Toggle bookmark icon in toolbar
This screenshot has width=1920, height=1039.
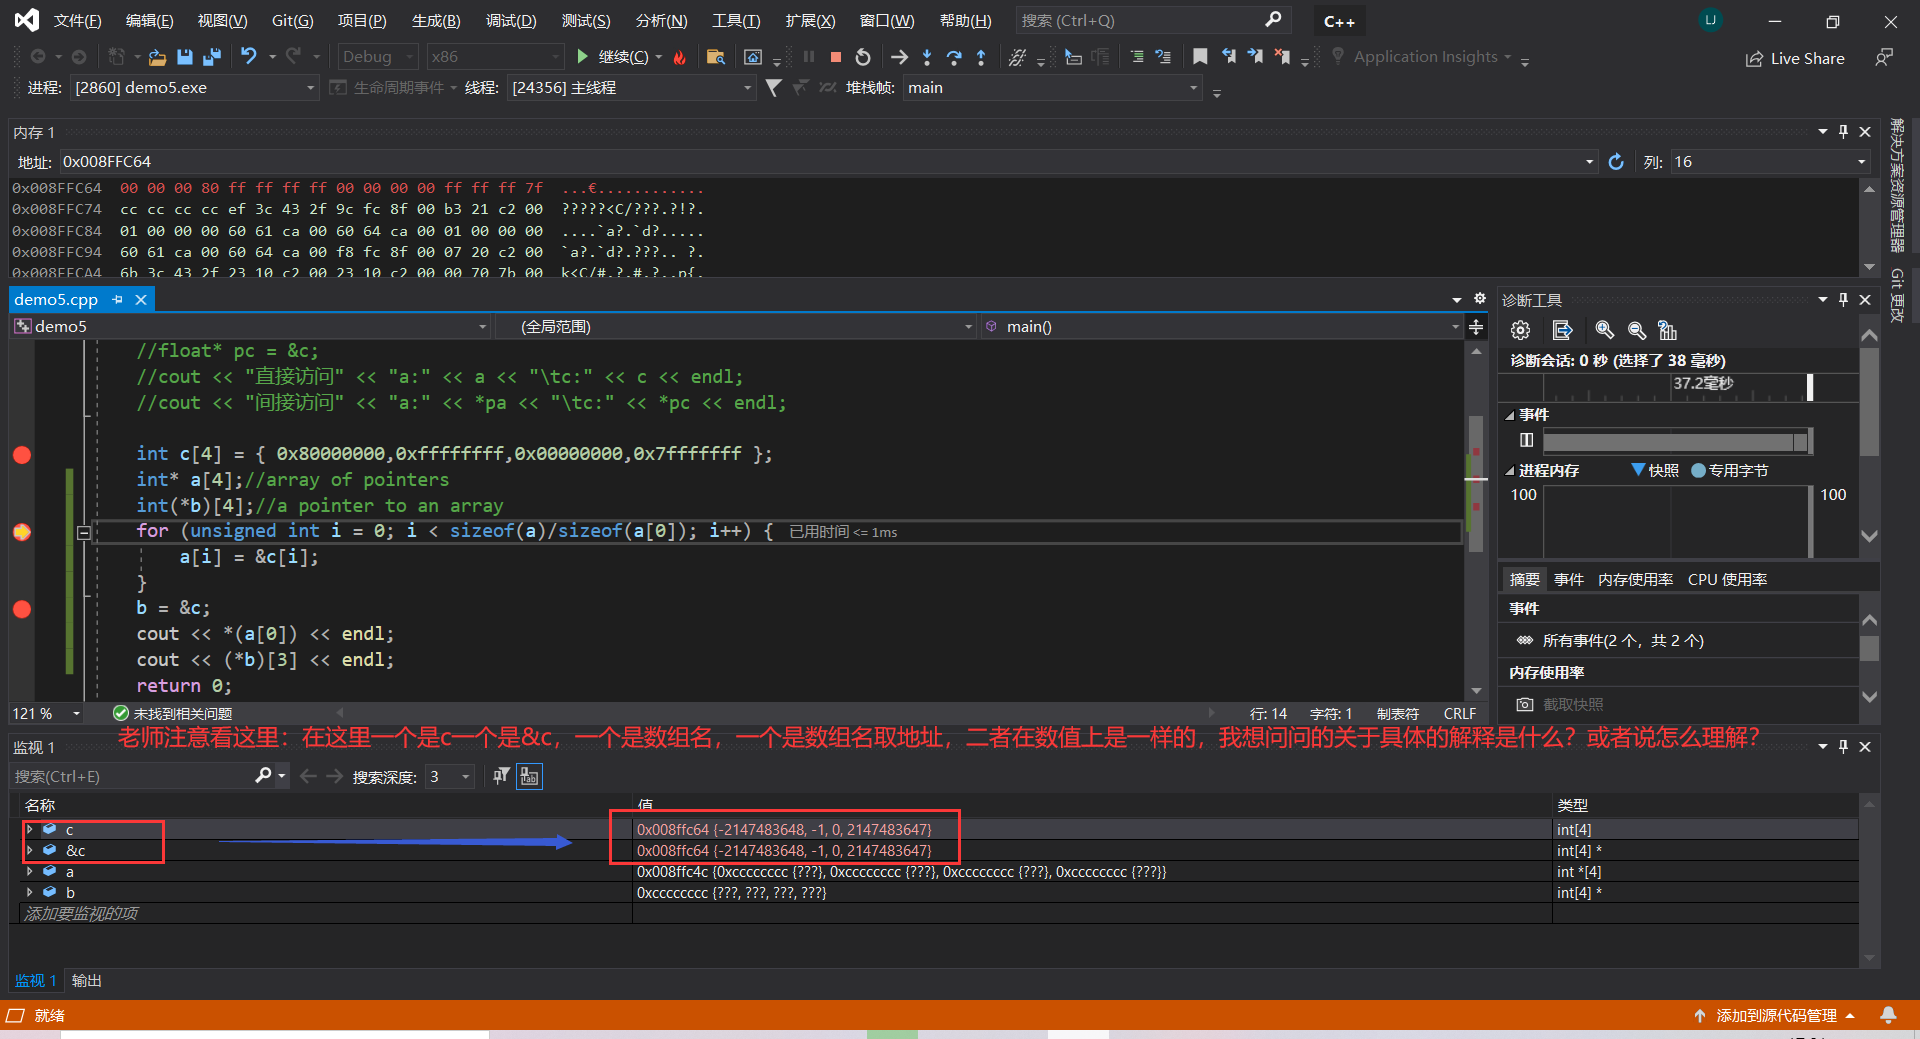(1200, 57)
